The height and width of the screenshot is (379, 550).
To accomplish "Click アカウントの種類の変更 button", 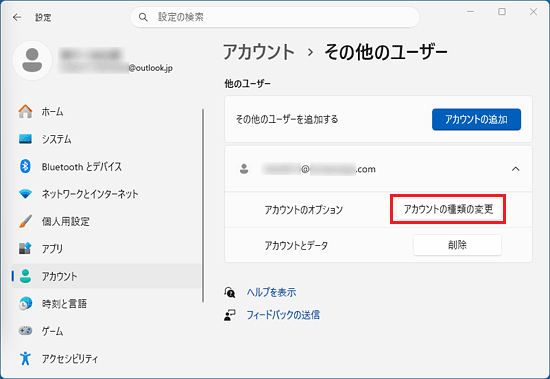I will pyautogui.click(x=448, y=209).
